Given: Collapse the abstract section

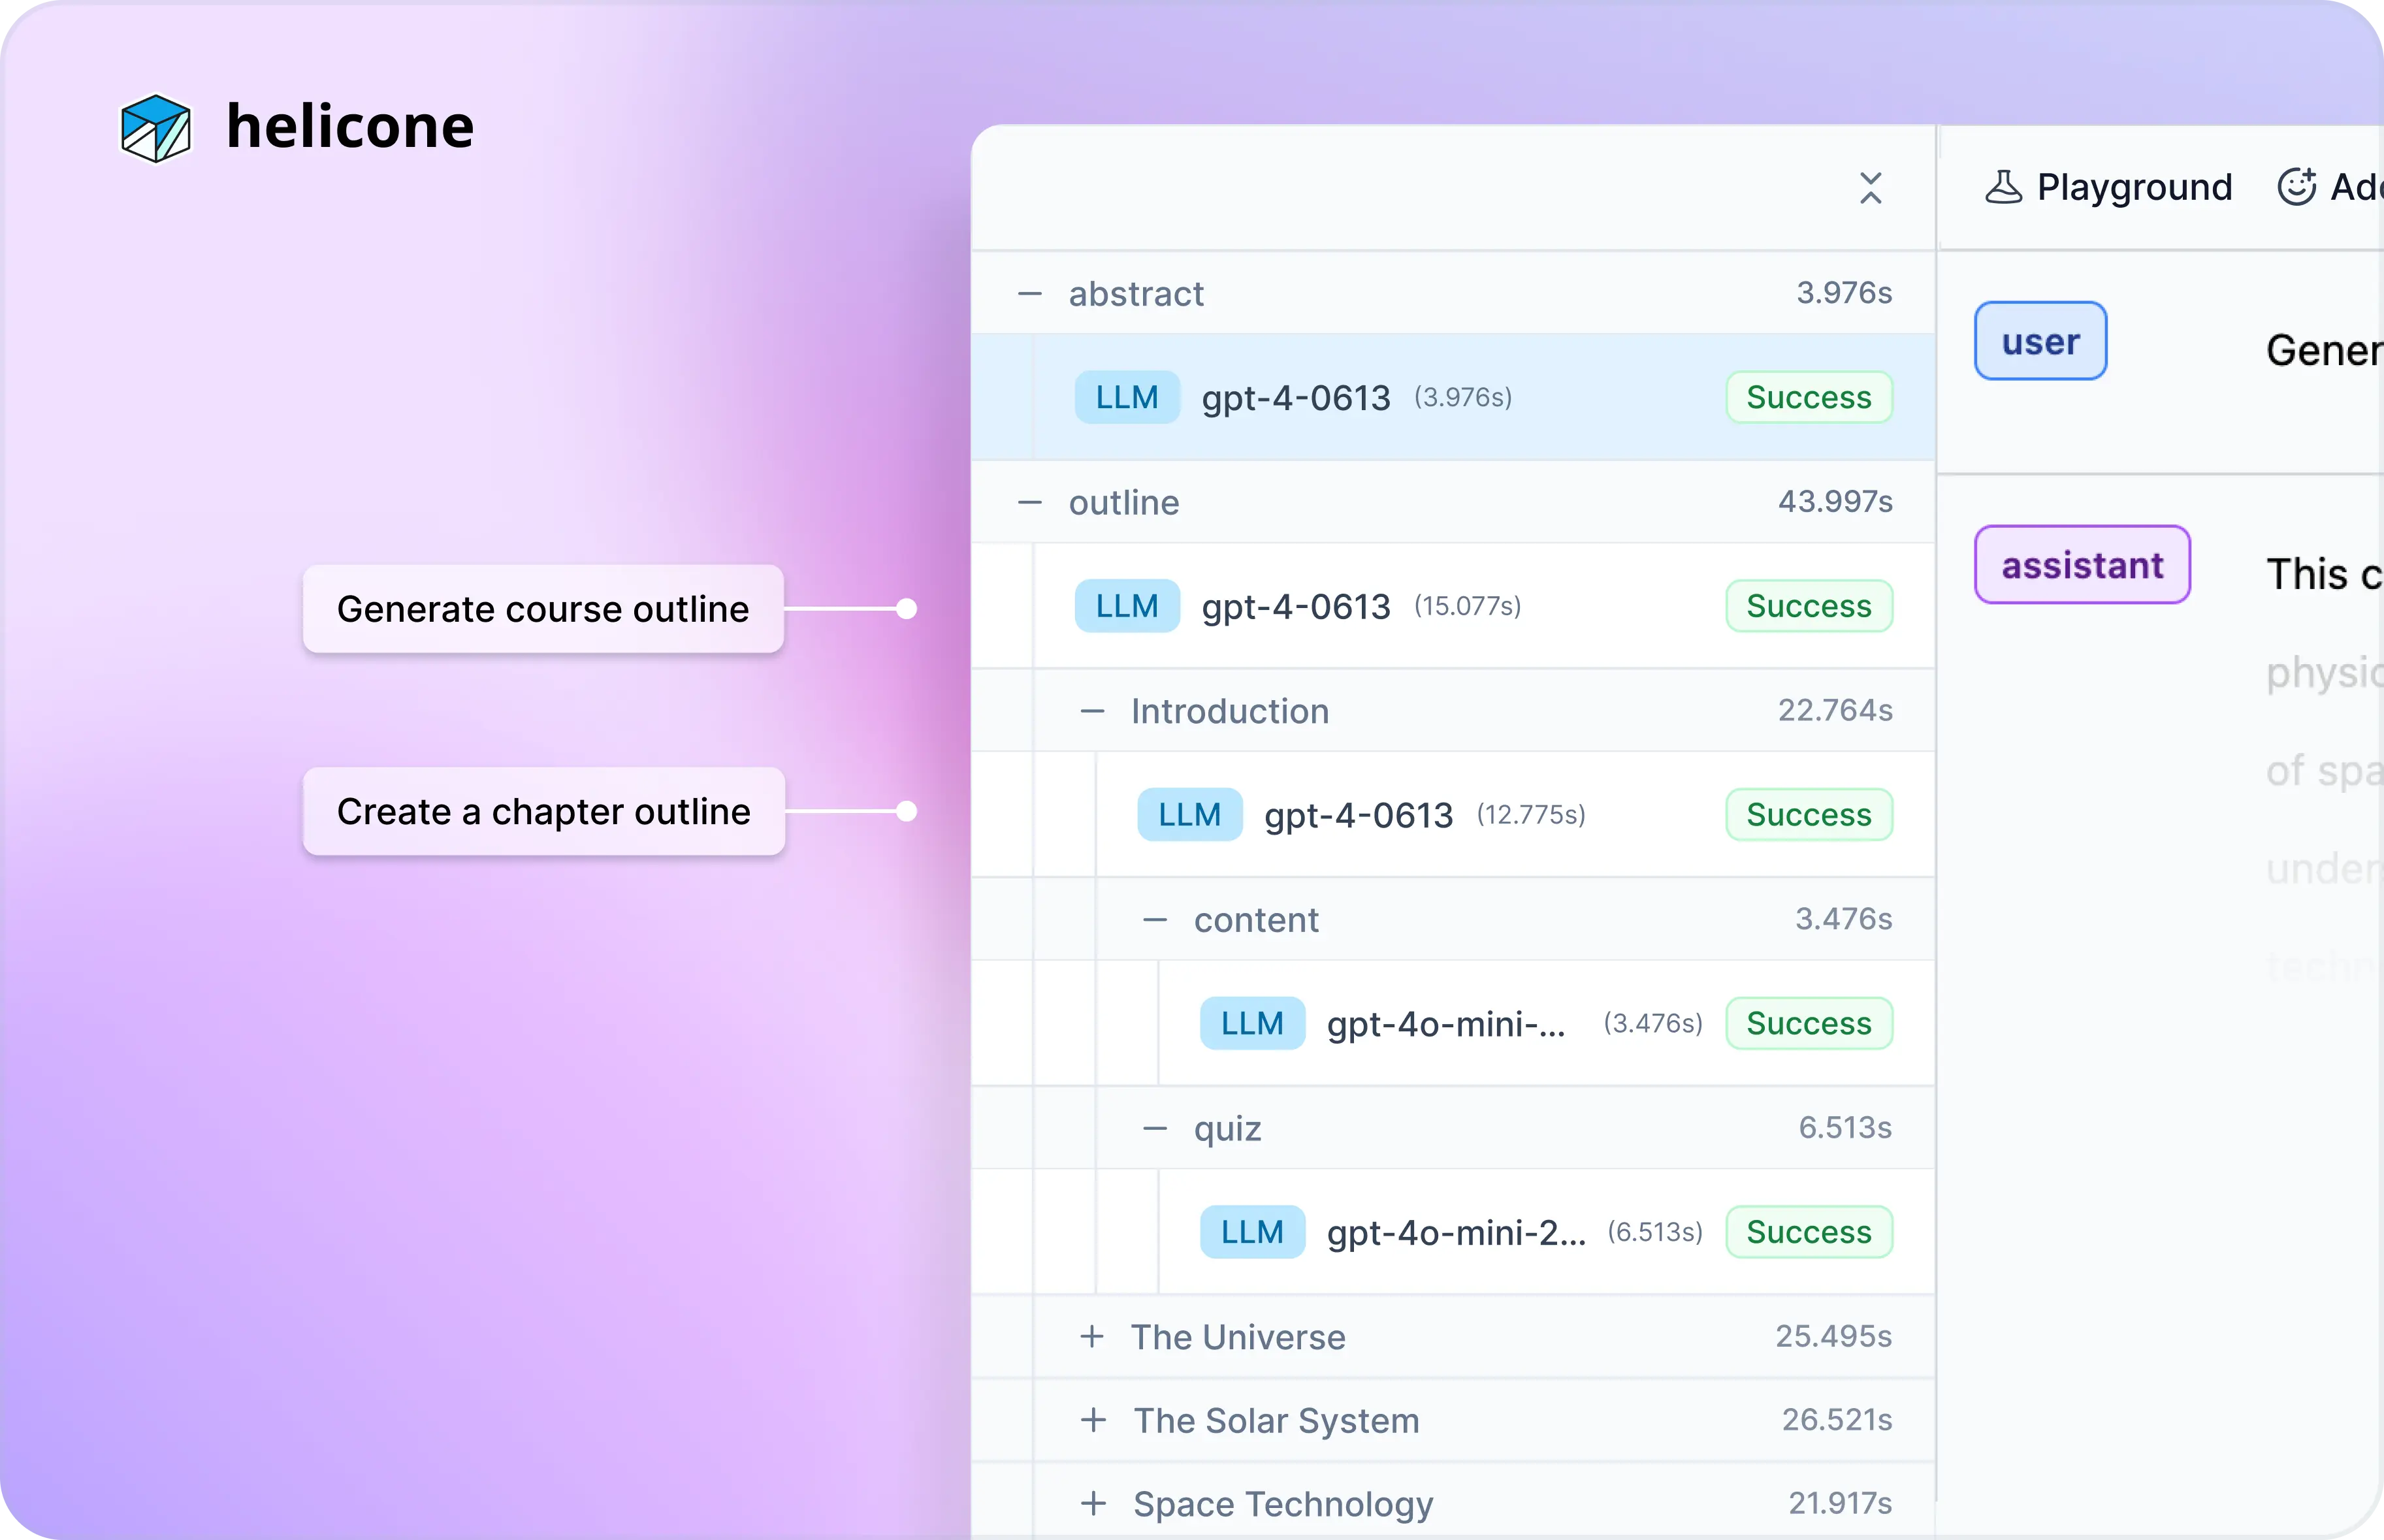Looking at the screenshot, I should click(1027, 292).
